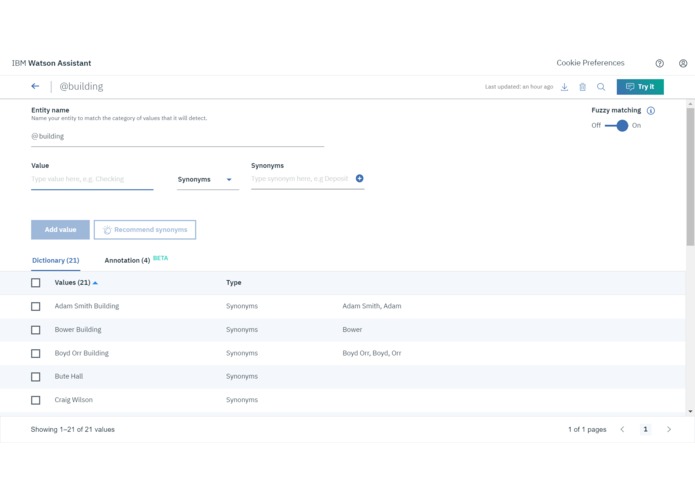Select all values header checkbox
This screenshot has width=695, height=494.
(35, 283)
